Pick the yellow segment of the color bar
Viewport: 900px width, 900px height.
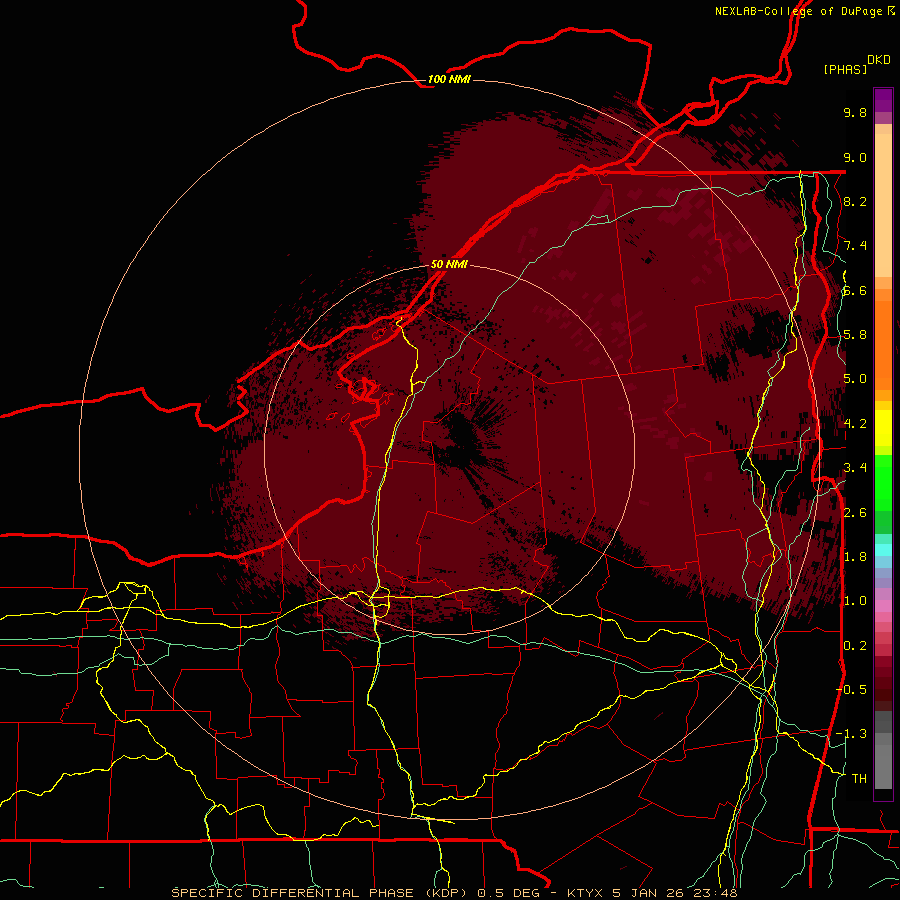pos(883,428)
